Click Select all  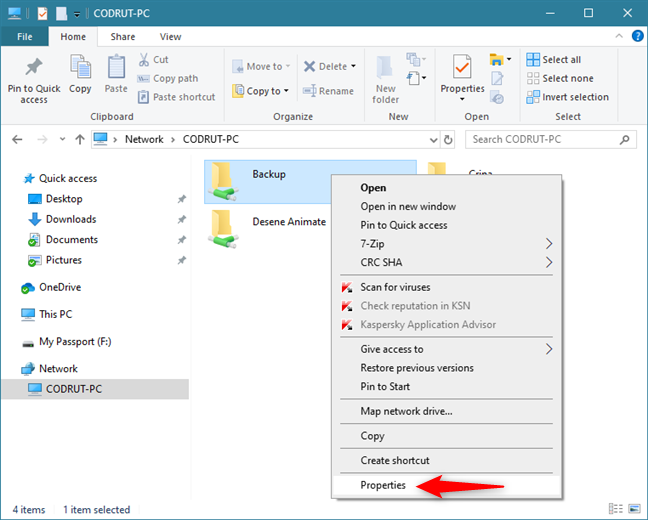[554, 60]
